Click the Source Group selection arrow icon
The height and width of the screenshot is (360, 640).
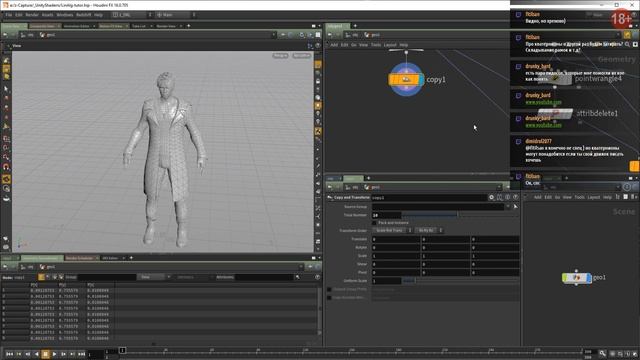point(516,207)
